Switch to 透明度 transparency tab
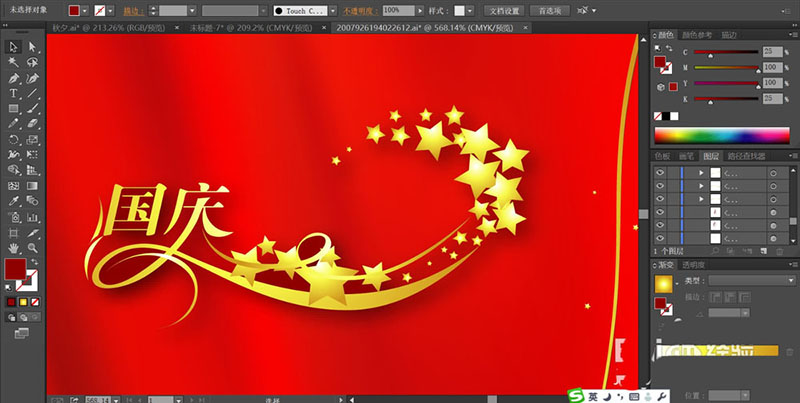The height and width of the screenshot is (403, 800). (693, 265)
